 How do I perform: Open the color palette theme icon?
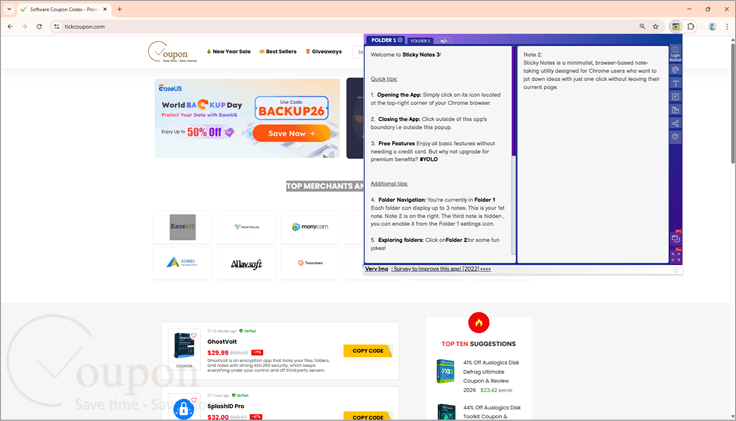pyautogui.click(x=675, y=70)
